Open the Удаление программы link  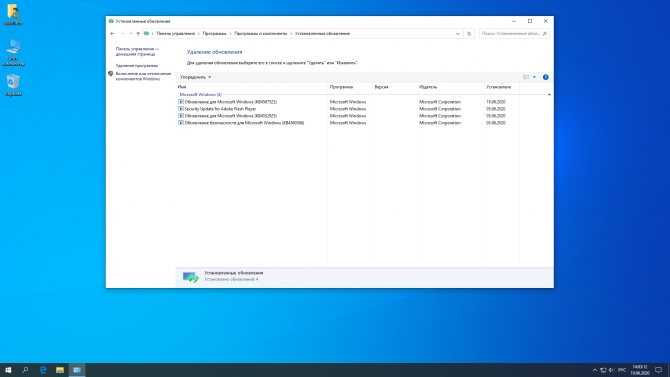tap(137, 66)
